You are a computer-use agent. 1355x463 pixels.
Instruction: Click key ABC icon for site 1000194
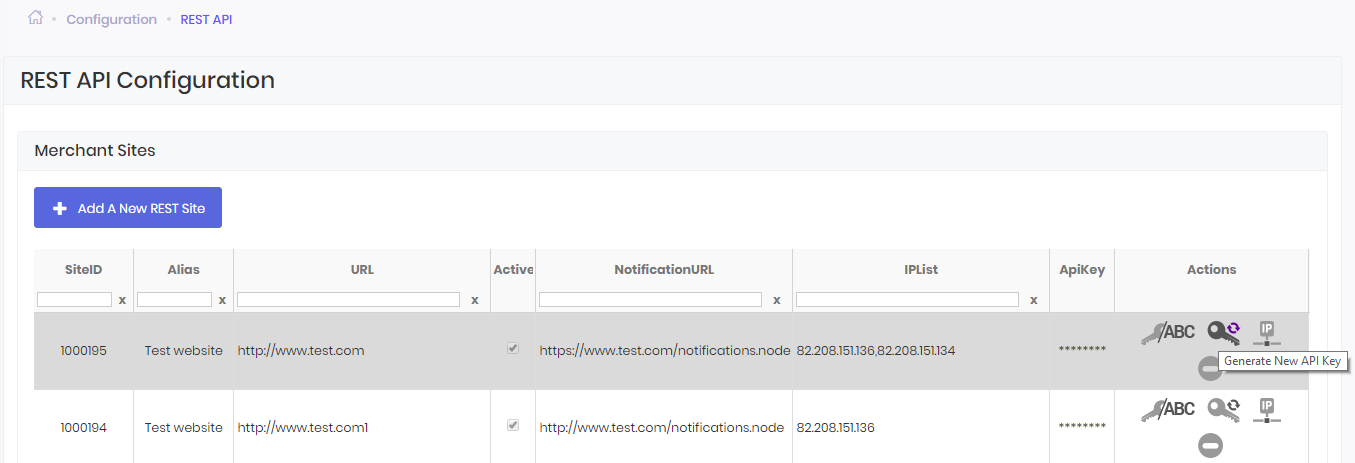[1168, 409]
